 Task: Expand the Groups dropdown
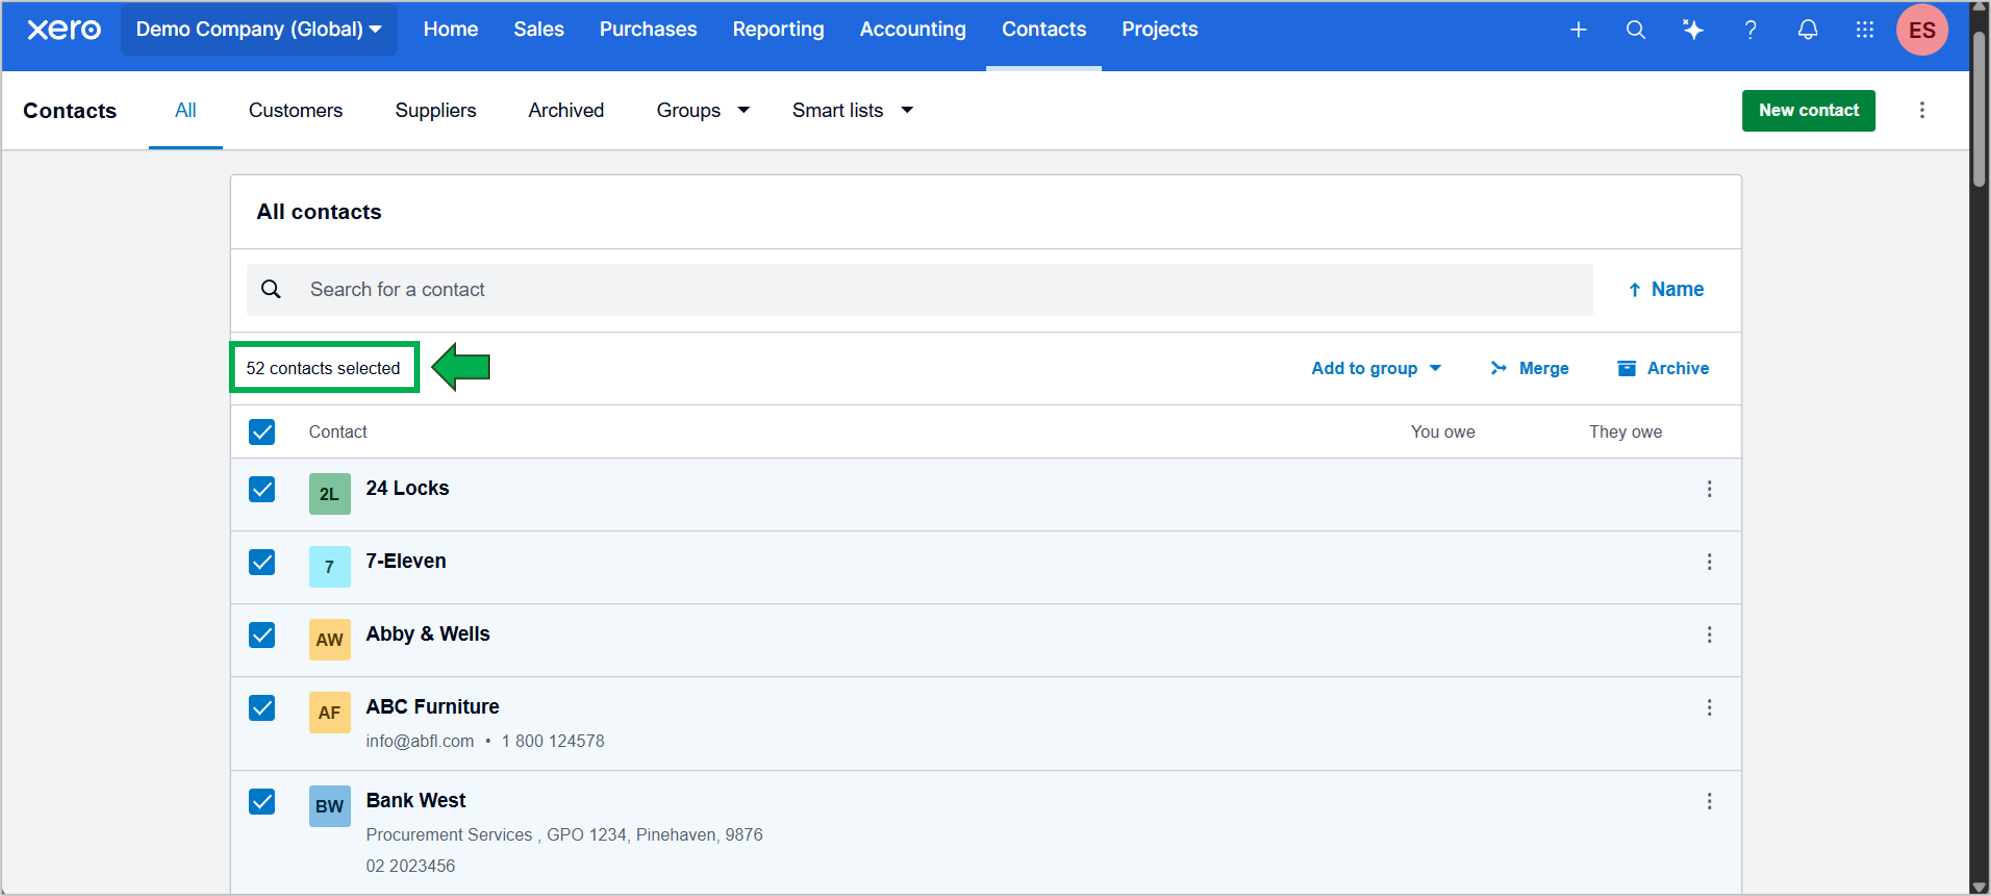[x=703, y=110]
